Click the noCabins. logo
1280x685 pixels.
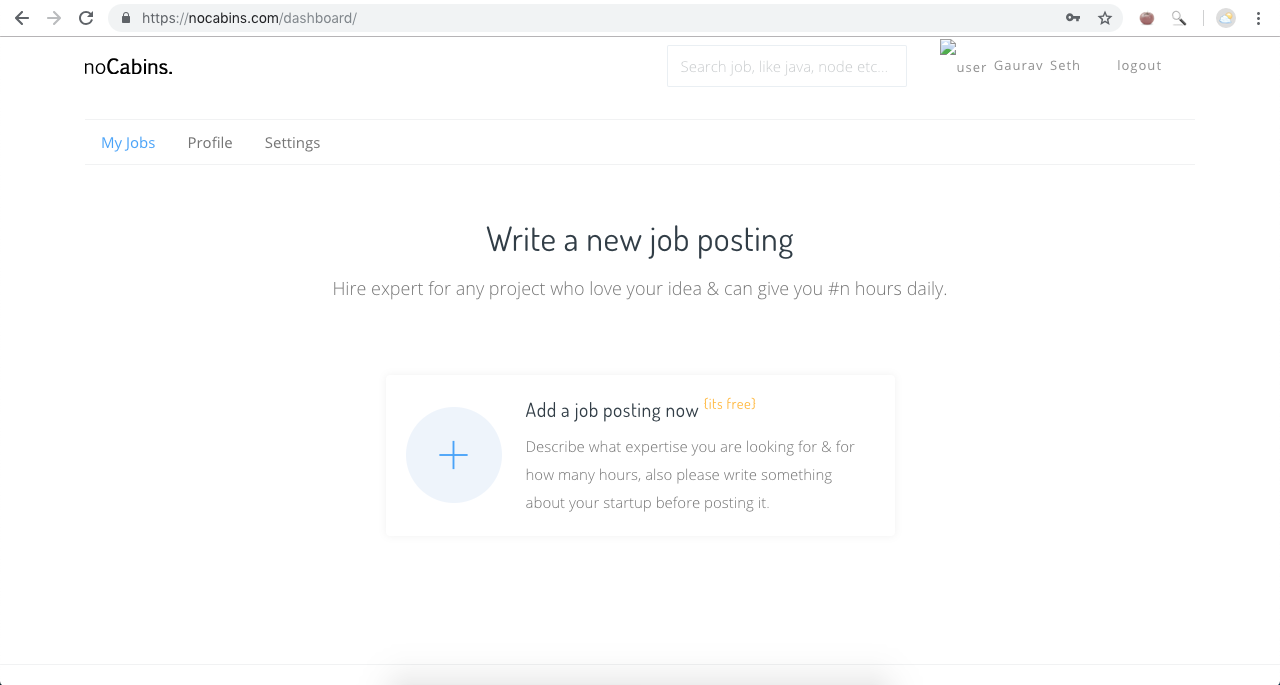click(x=128, y=67)
